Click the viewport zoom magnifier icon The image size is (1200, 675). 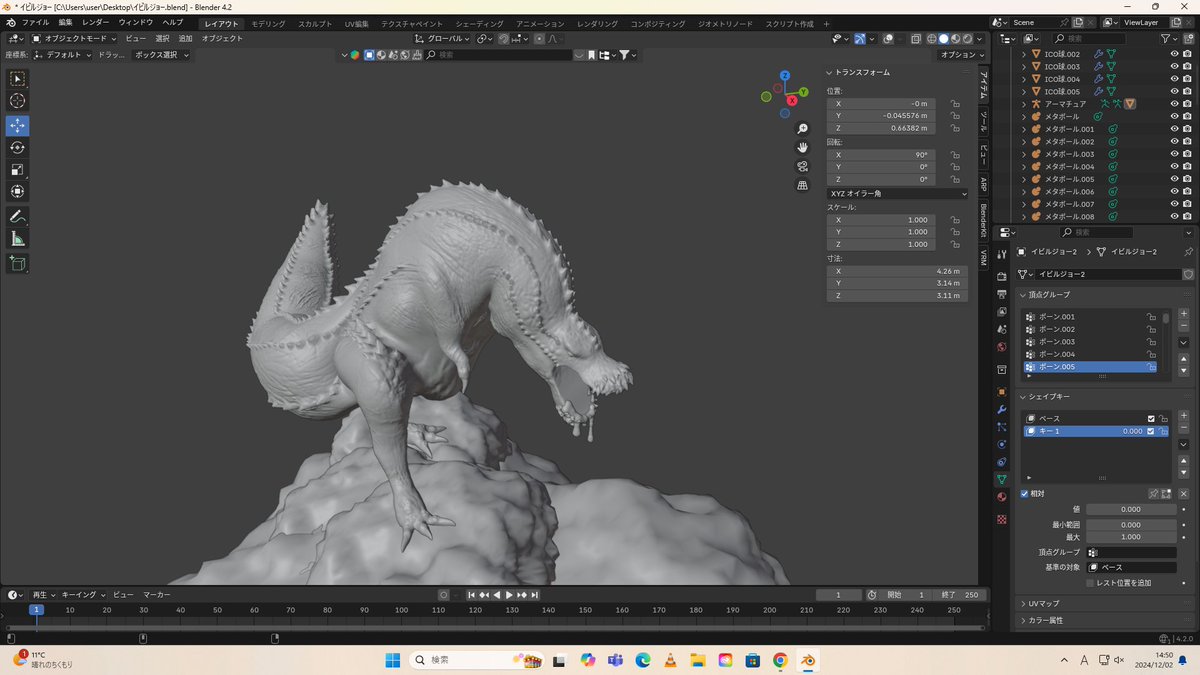[802, 129]
